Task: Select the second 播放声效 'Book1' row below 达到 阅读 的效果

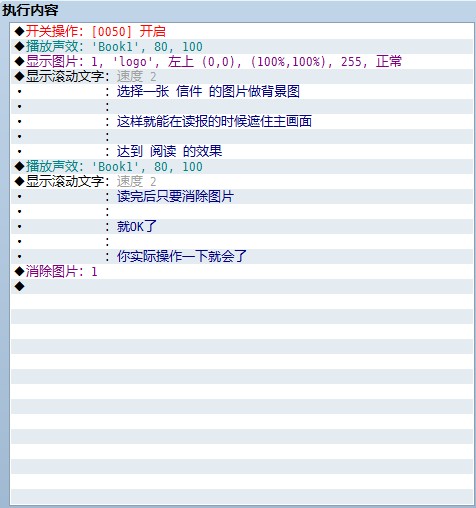Action: 241,166
